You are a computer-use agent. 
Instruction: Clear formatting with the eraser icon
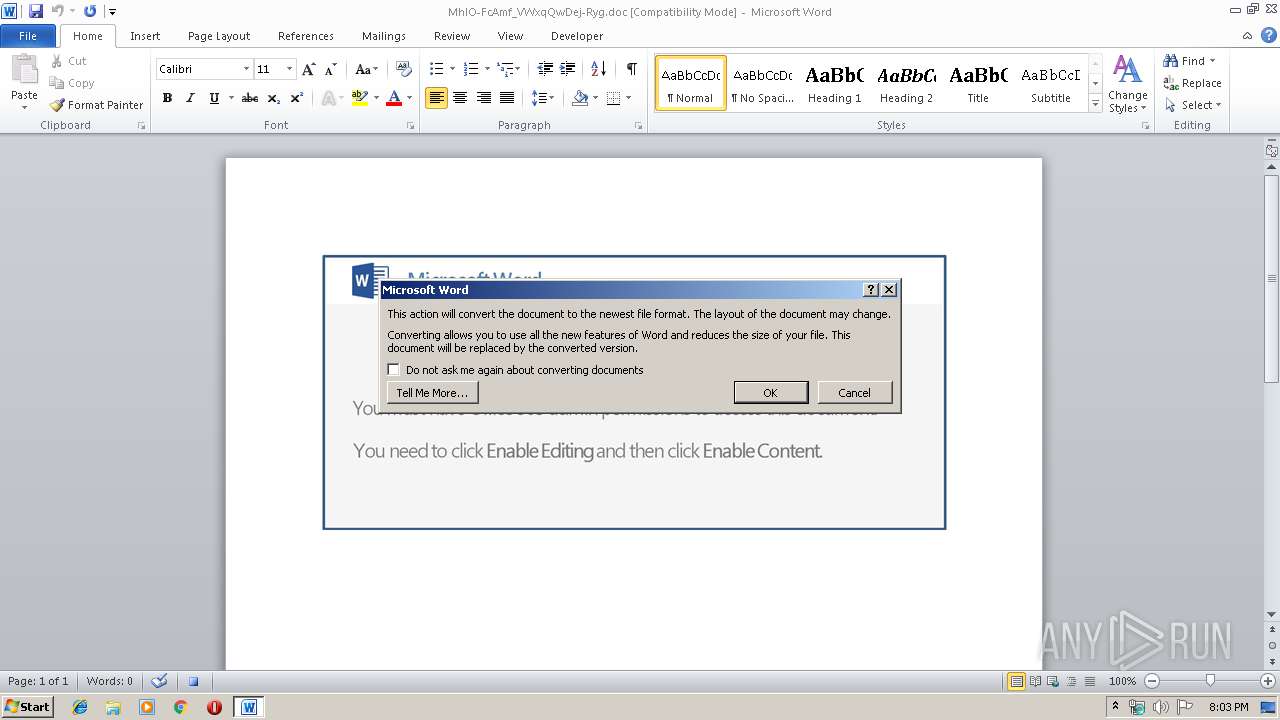click(x=404, y=69)
